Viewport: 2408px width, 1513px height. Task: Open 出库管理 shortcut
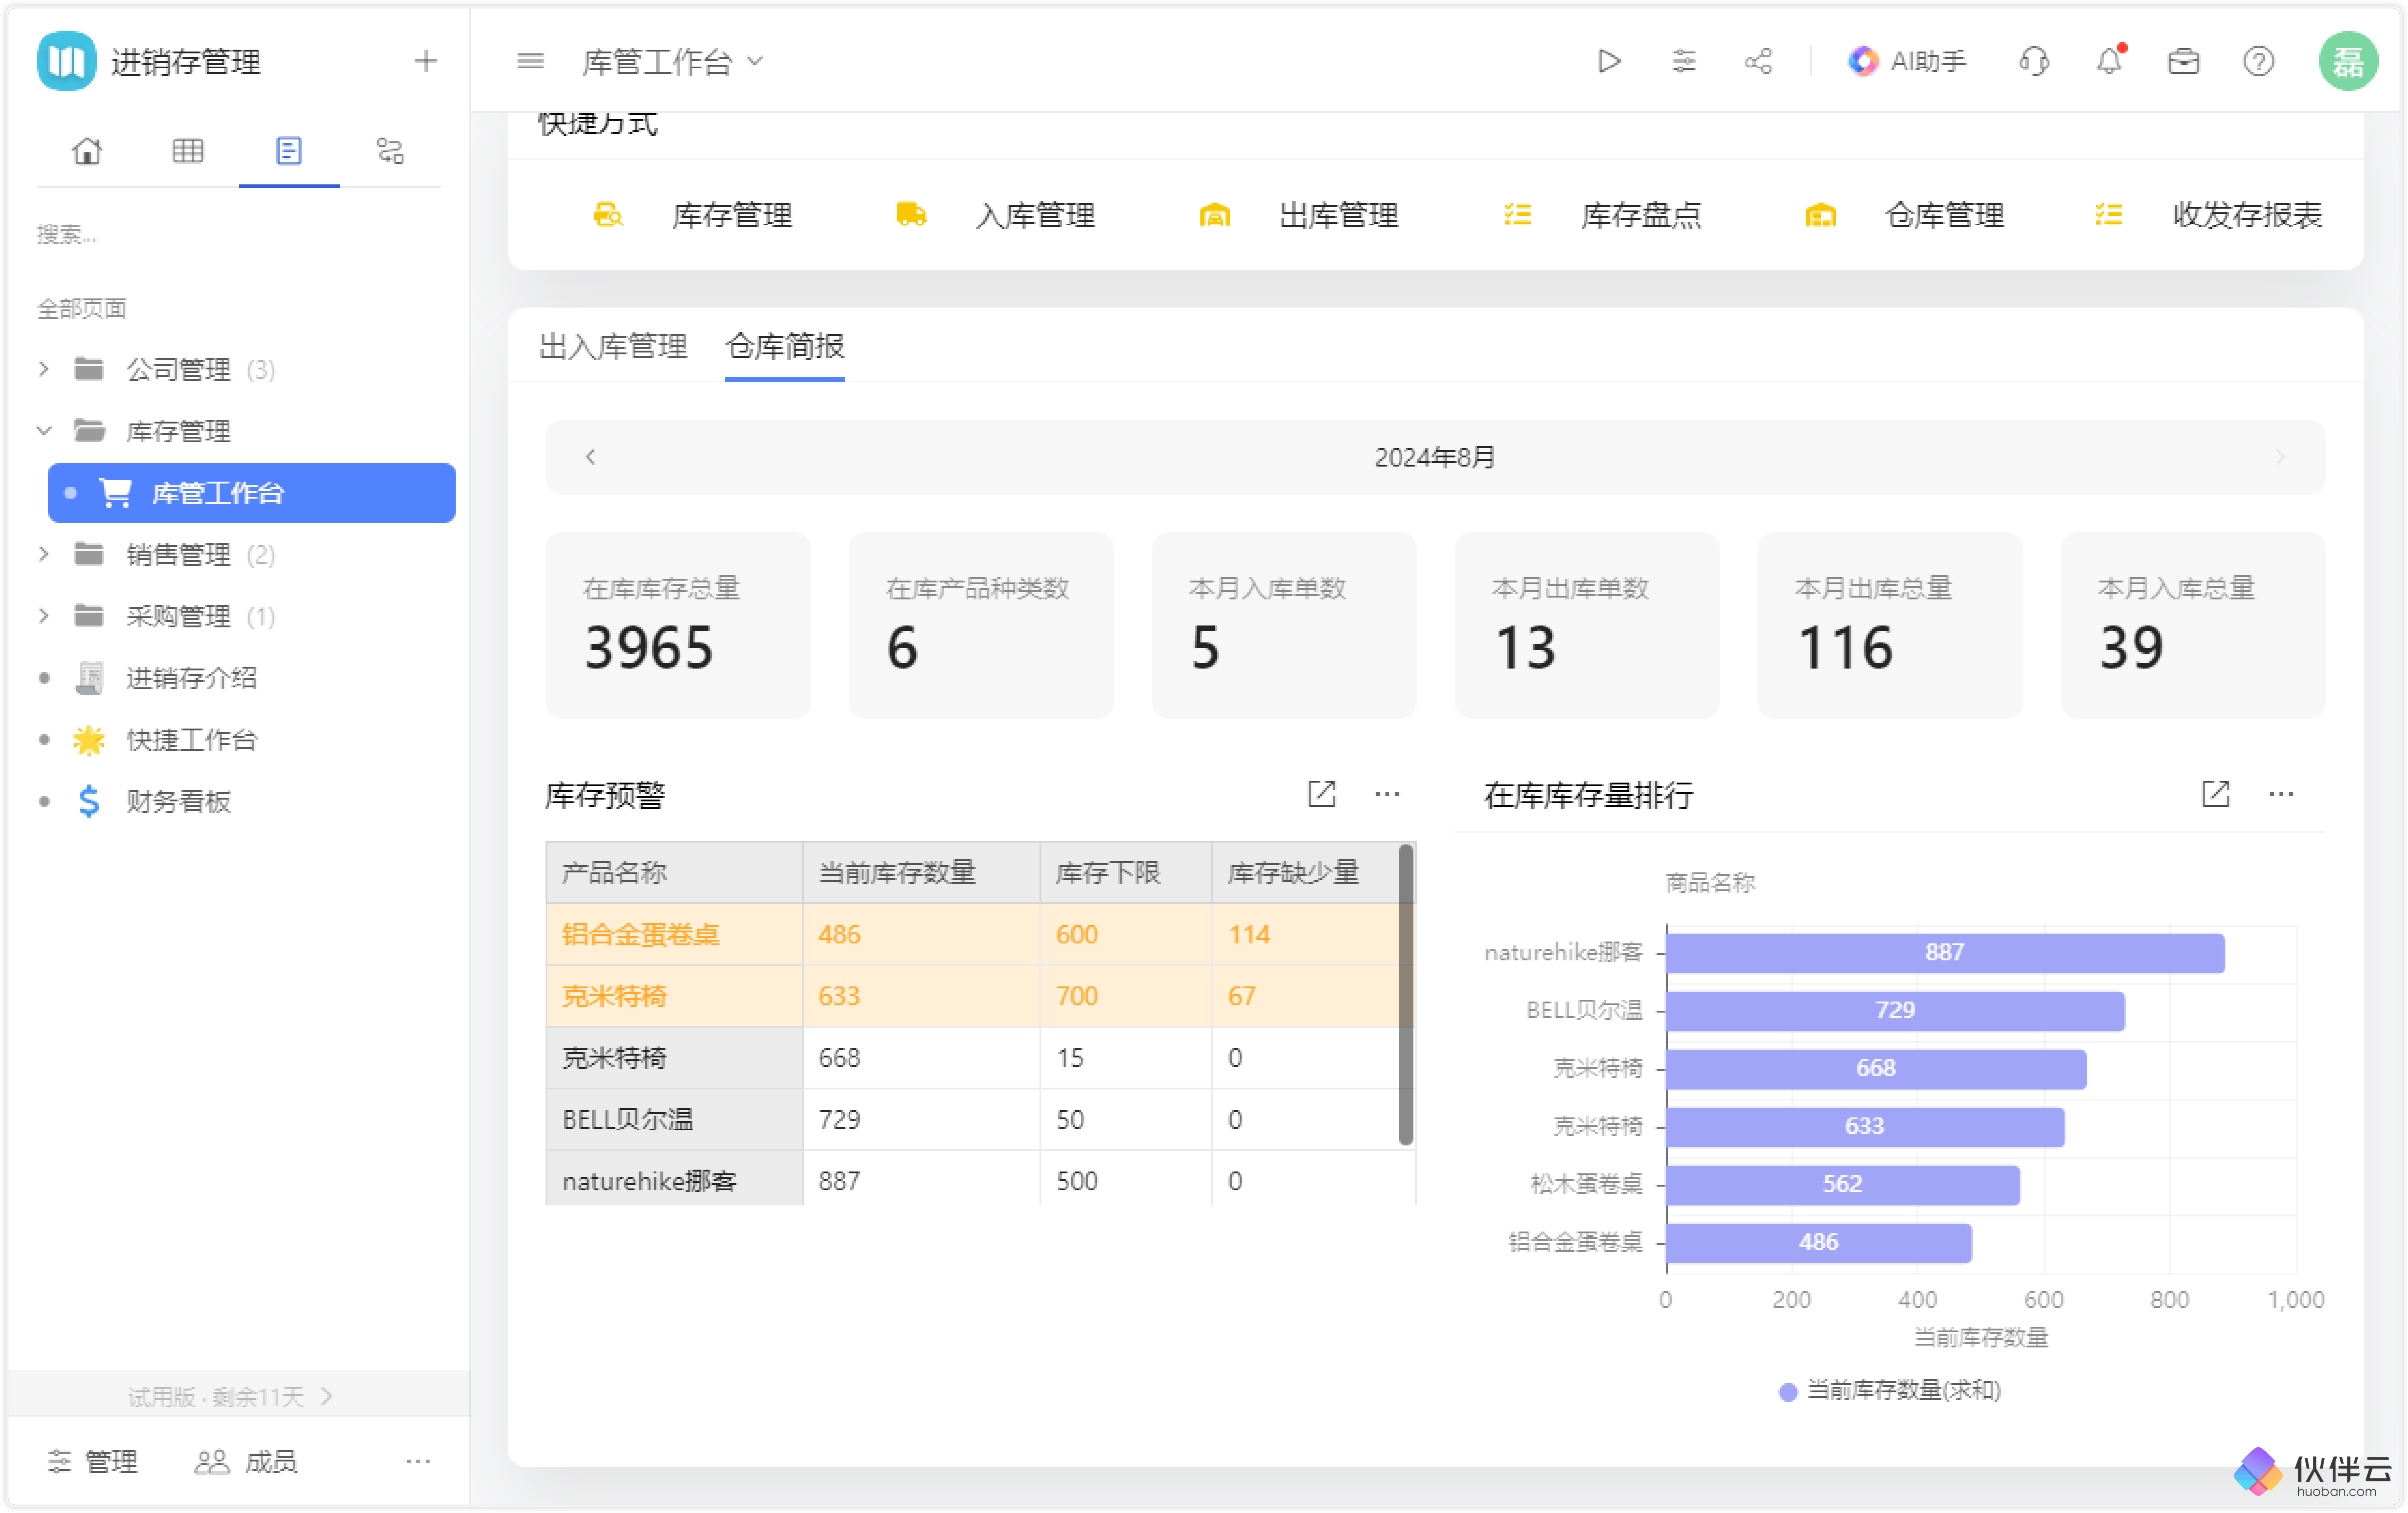pos(1299,215)
